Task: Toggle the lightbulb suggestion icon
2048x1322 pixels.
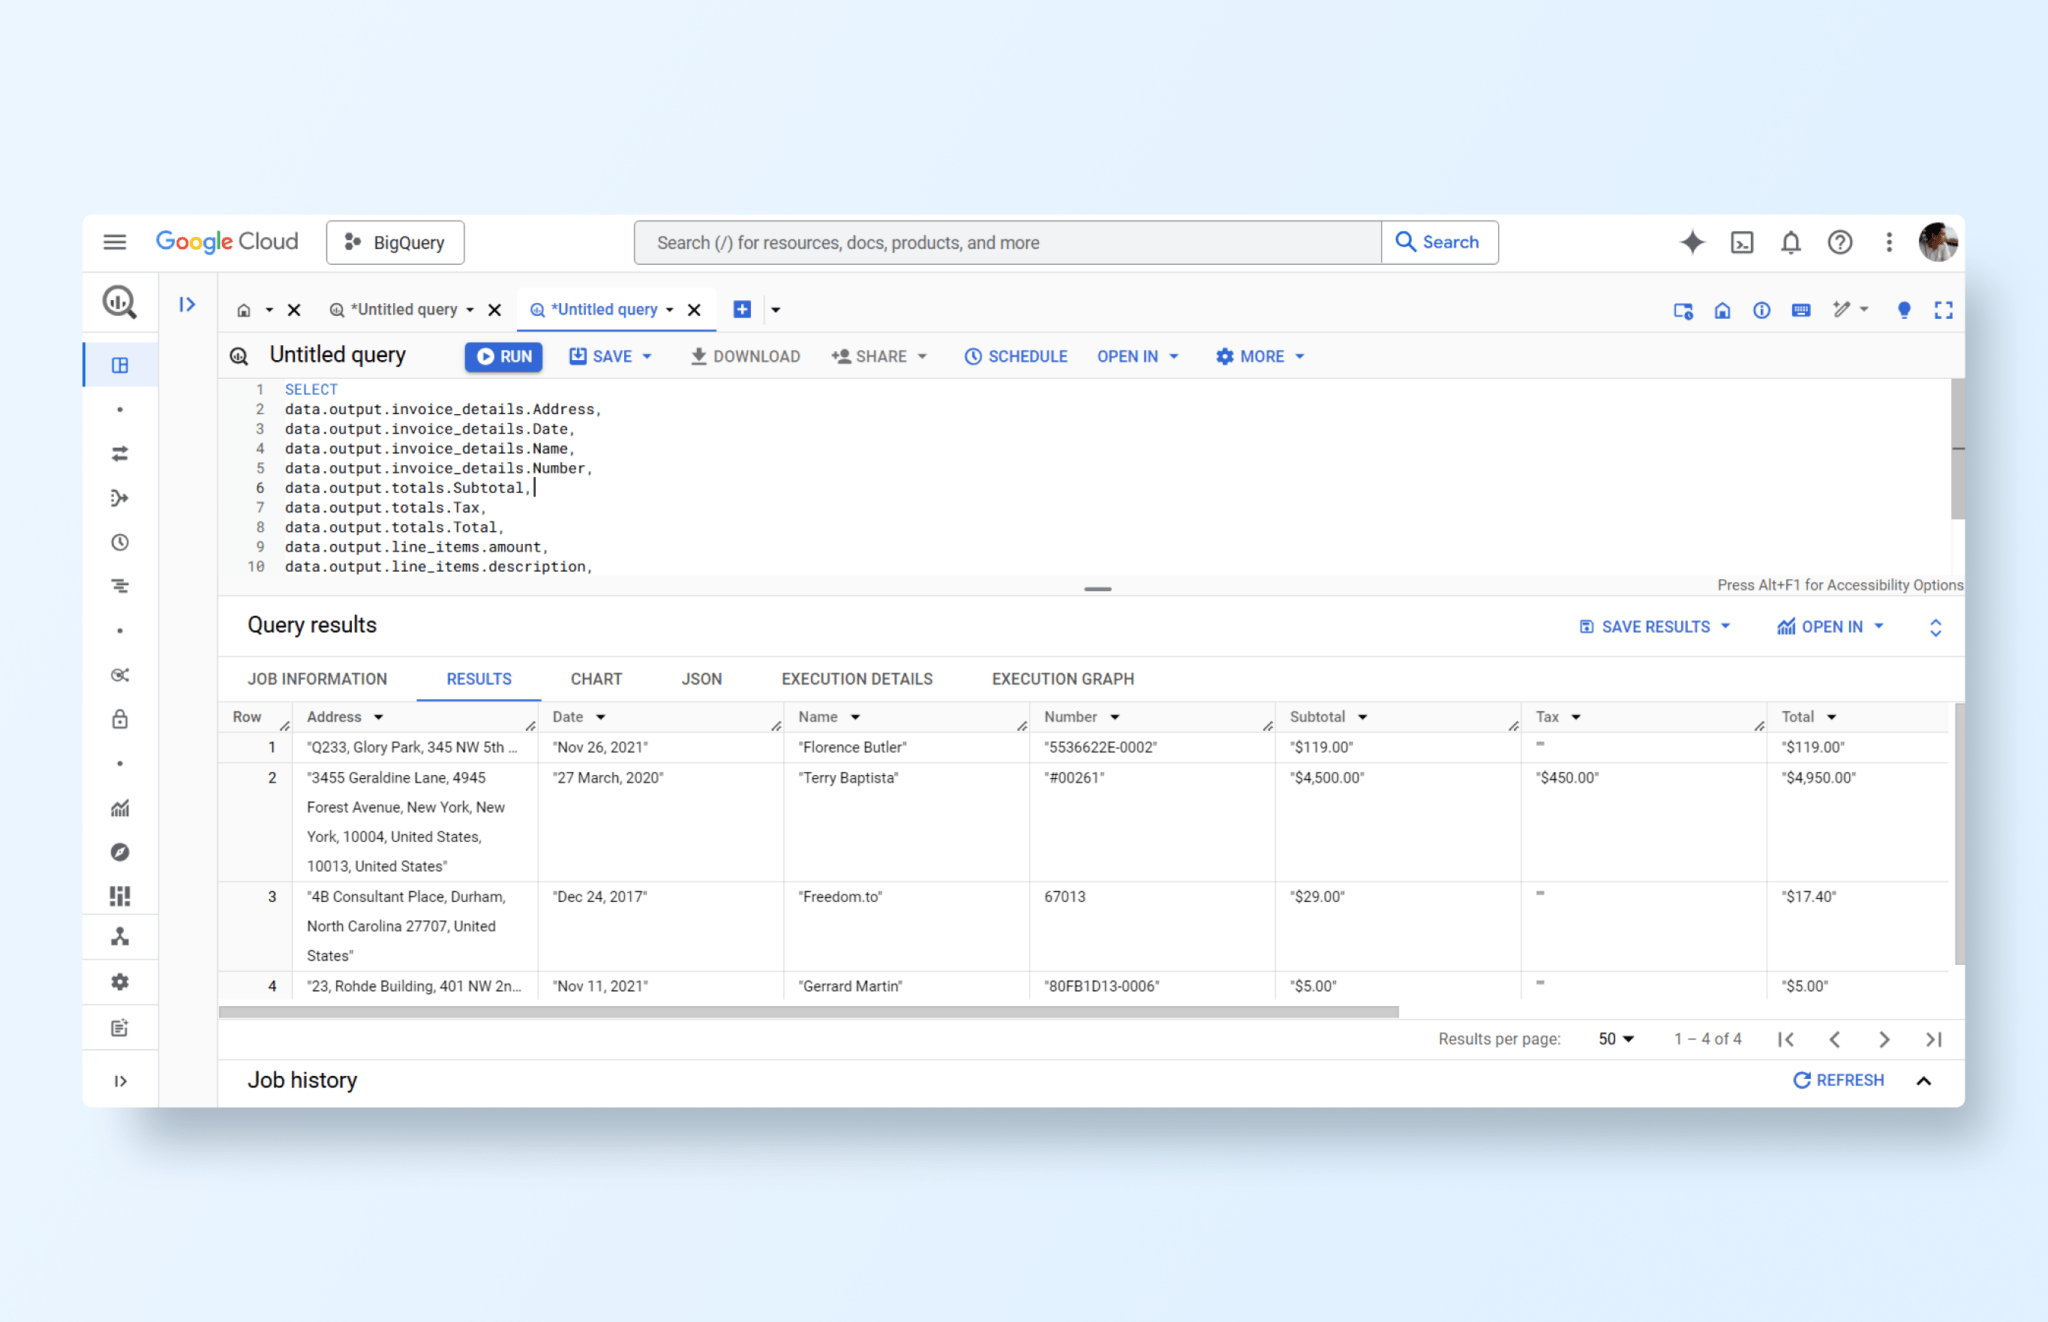Action: [1903, 309]
